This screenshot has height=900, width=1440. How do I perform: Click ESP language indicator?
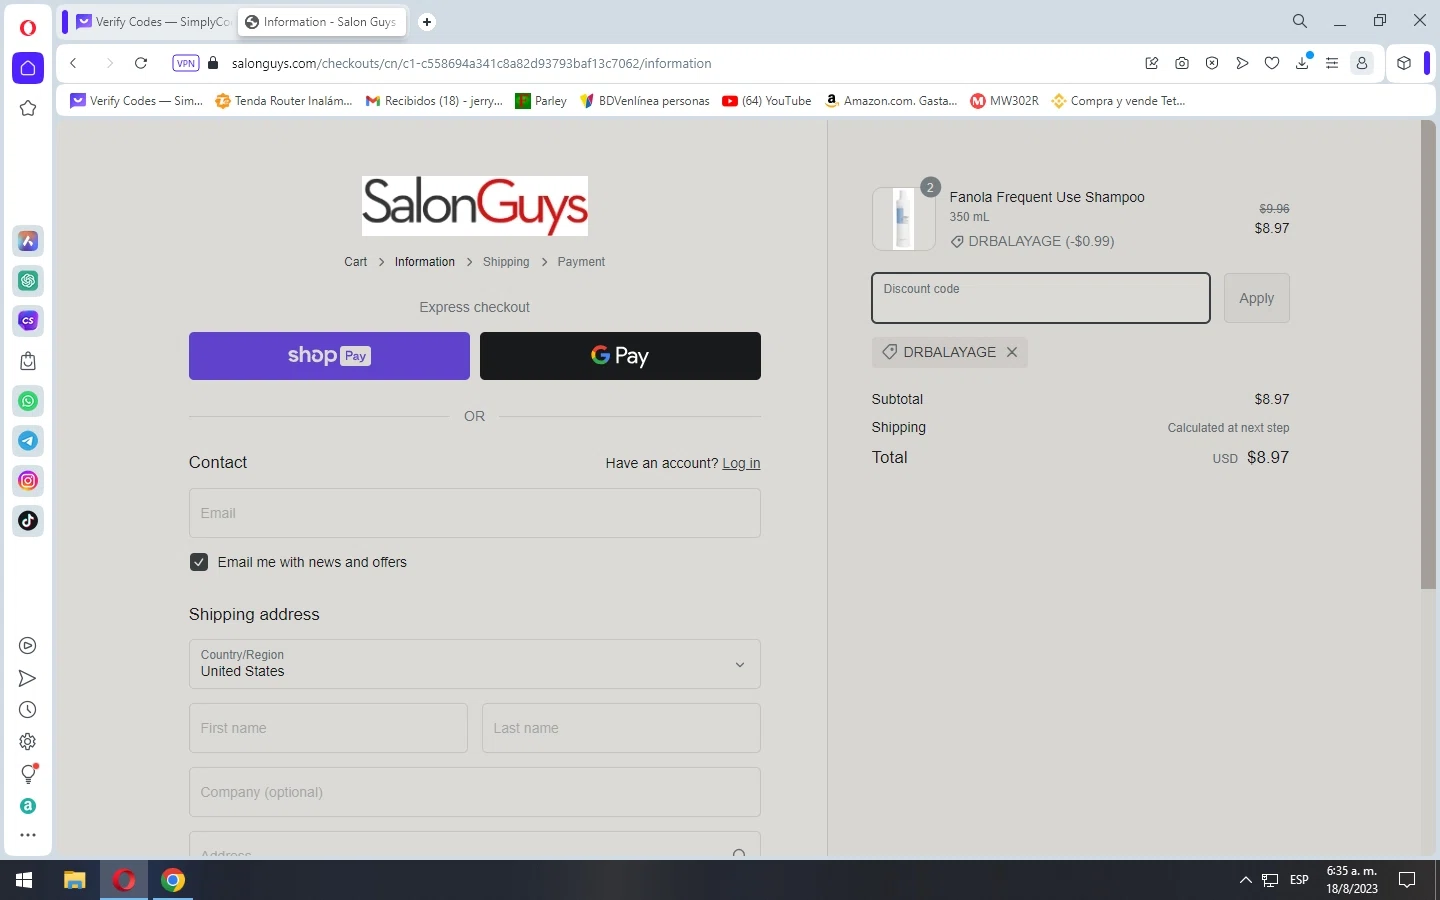(1299, 880)
